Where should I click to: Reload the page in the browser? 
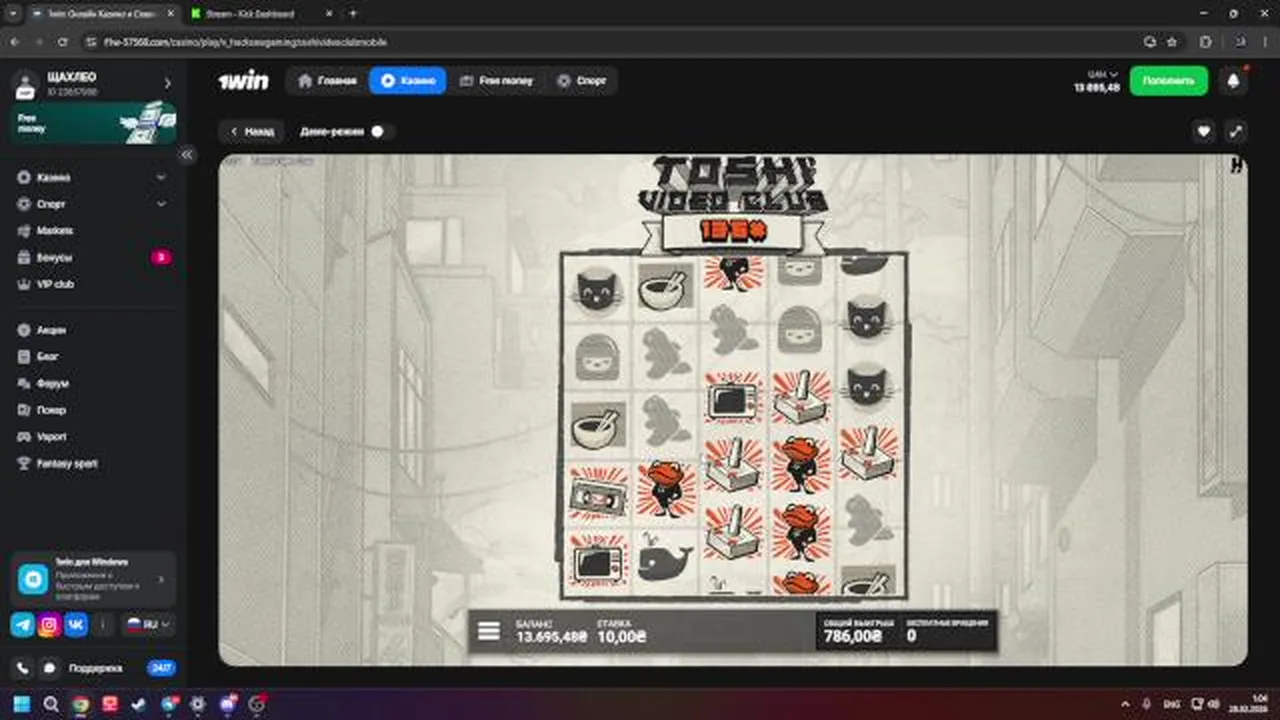coord(63,42)
